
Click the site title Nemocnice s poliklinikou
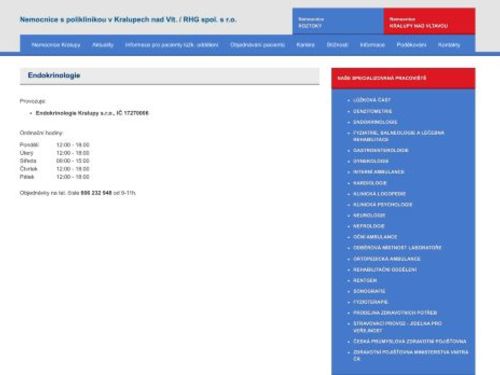128,20
